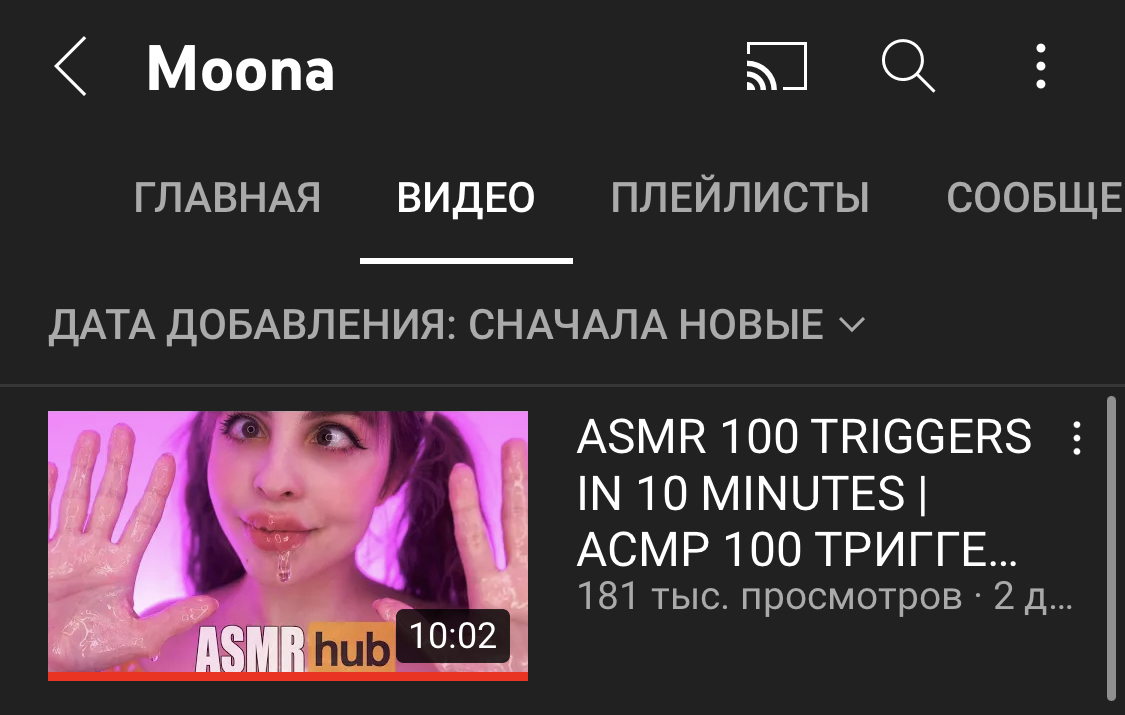Open the top-right three-dot options menu
The height and width of the screenshot is (715, 1125).
1040,67
